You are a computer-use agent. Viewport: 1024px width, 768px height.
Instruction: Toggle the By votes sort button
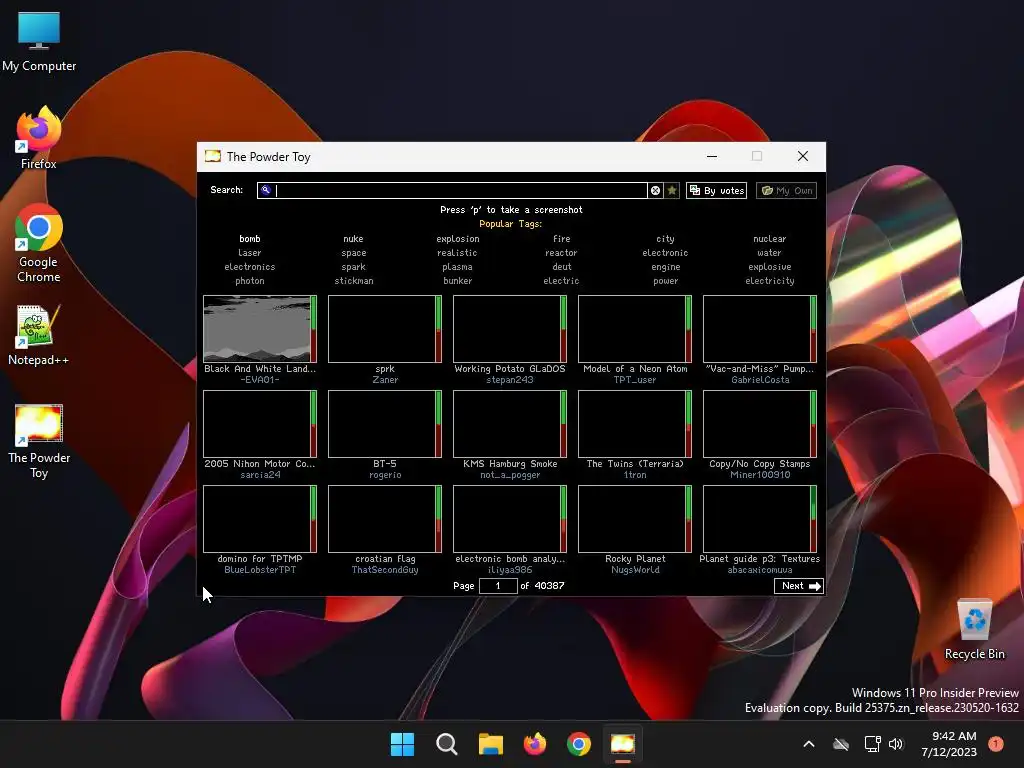click(716, 191)
